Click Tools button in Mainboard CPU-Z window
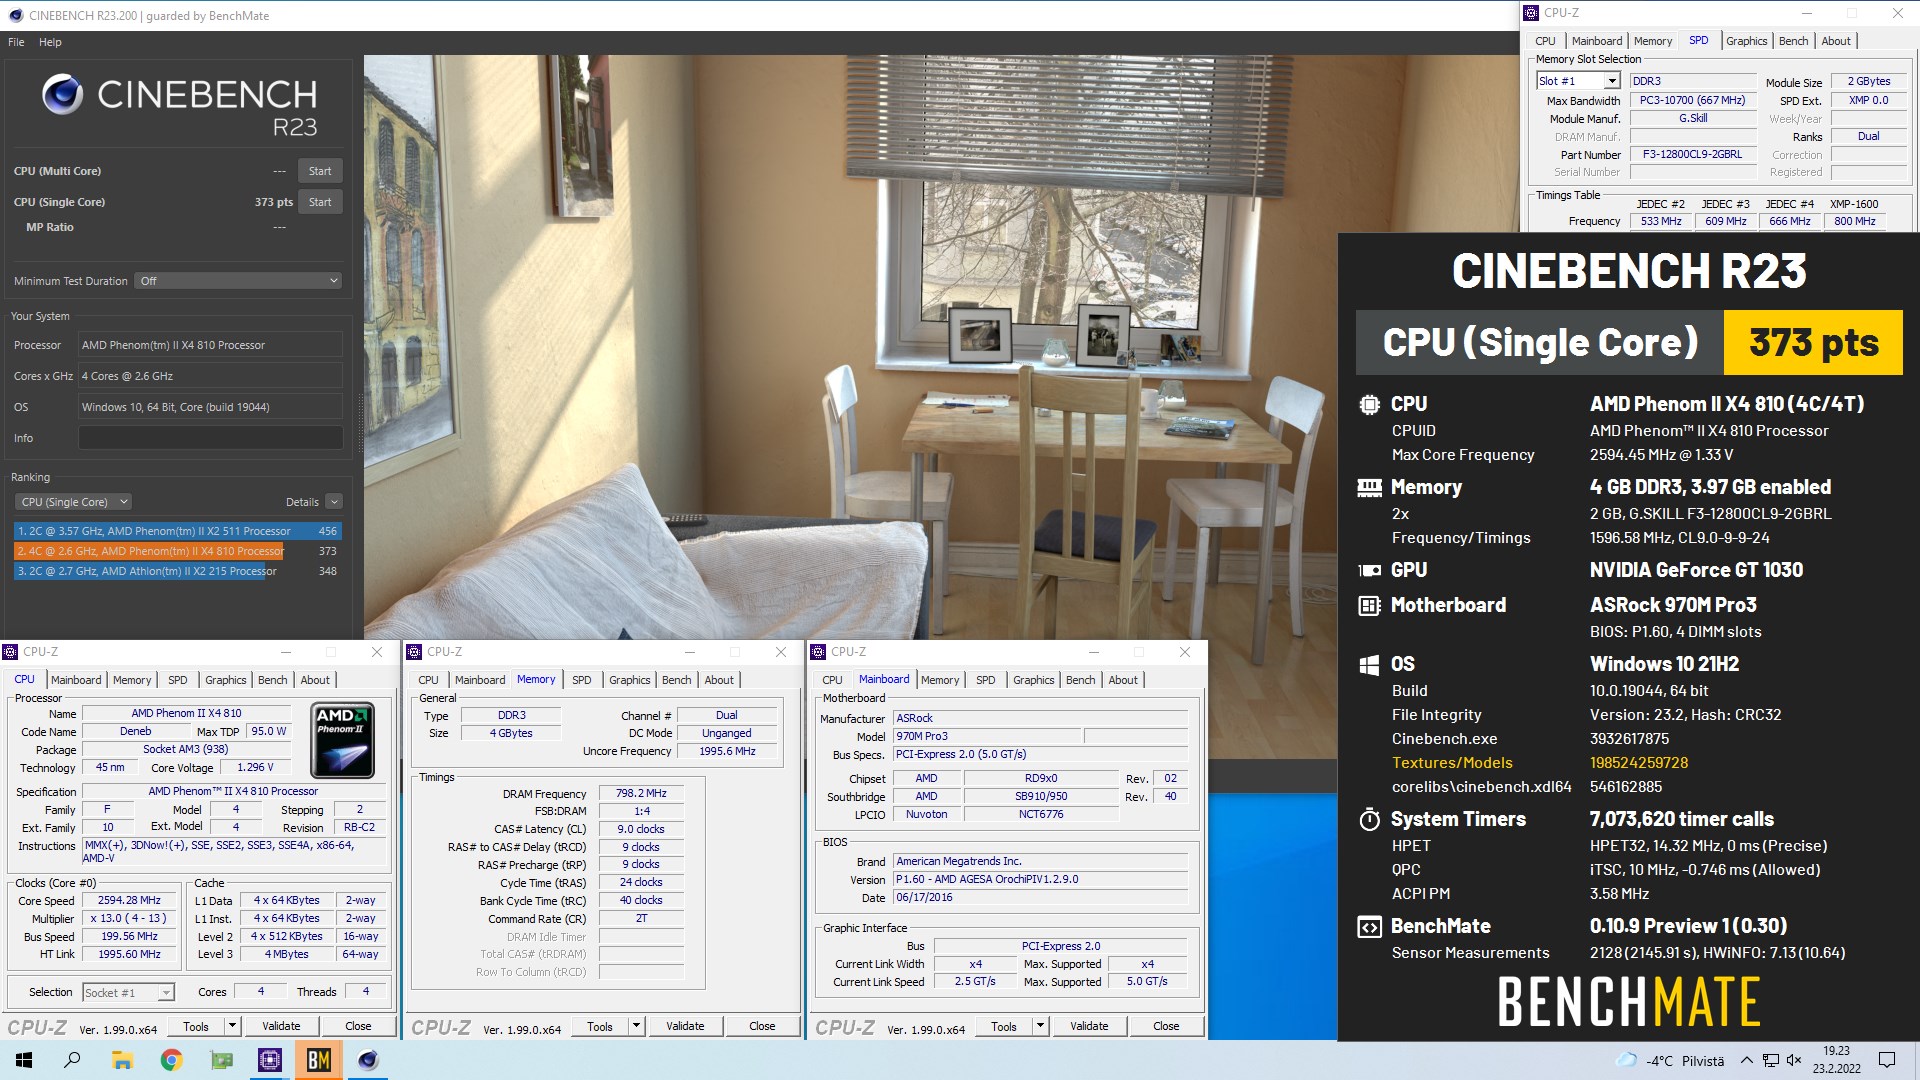The width and height of the screenshot is (1920, 1080). (x=1003, y=1026)
